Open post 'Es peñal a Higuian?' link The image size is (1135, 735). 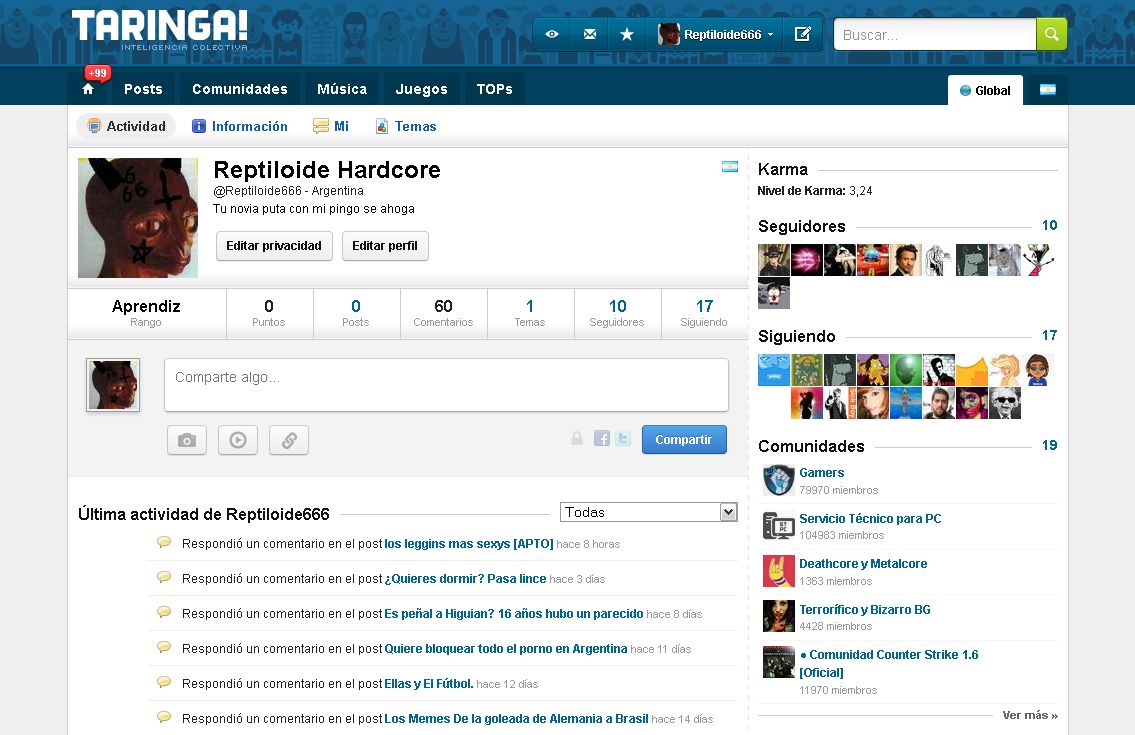click(514, 613)
